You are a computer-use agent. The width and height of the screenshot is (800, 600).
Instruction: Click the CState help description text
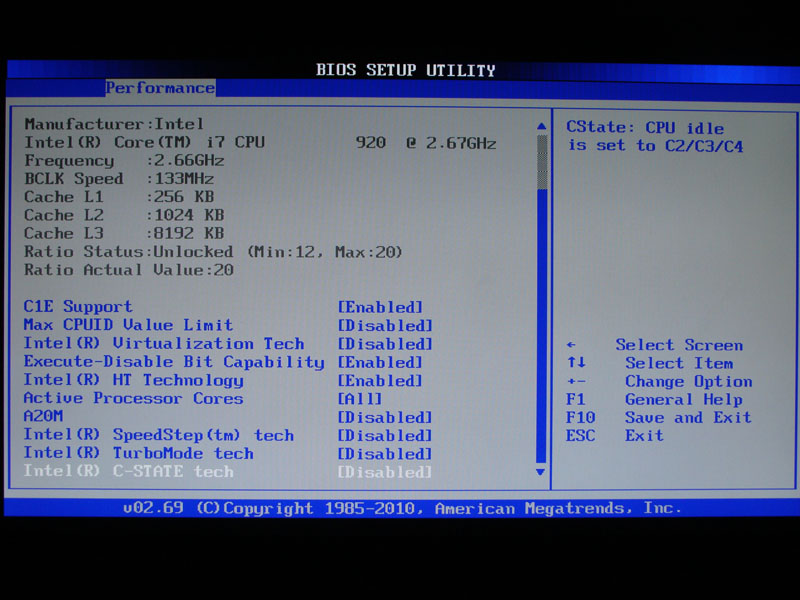[x=655, y=137]
